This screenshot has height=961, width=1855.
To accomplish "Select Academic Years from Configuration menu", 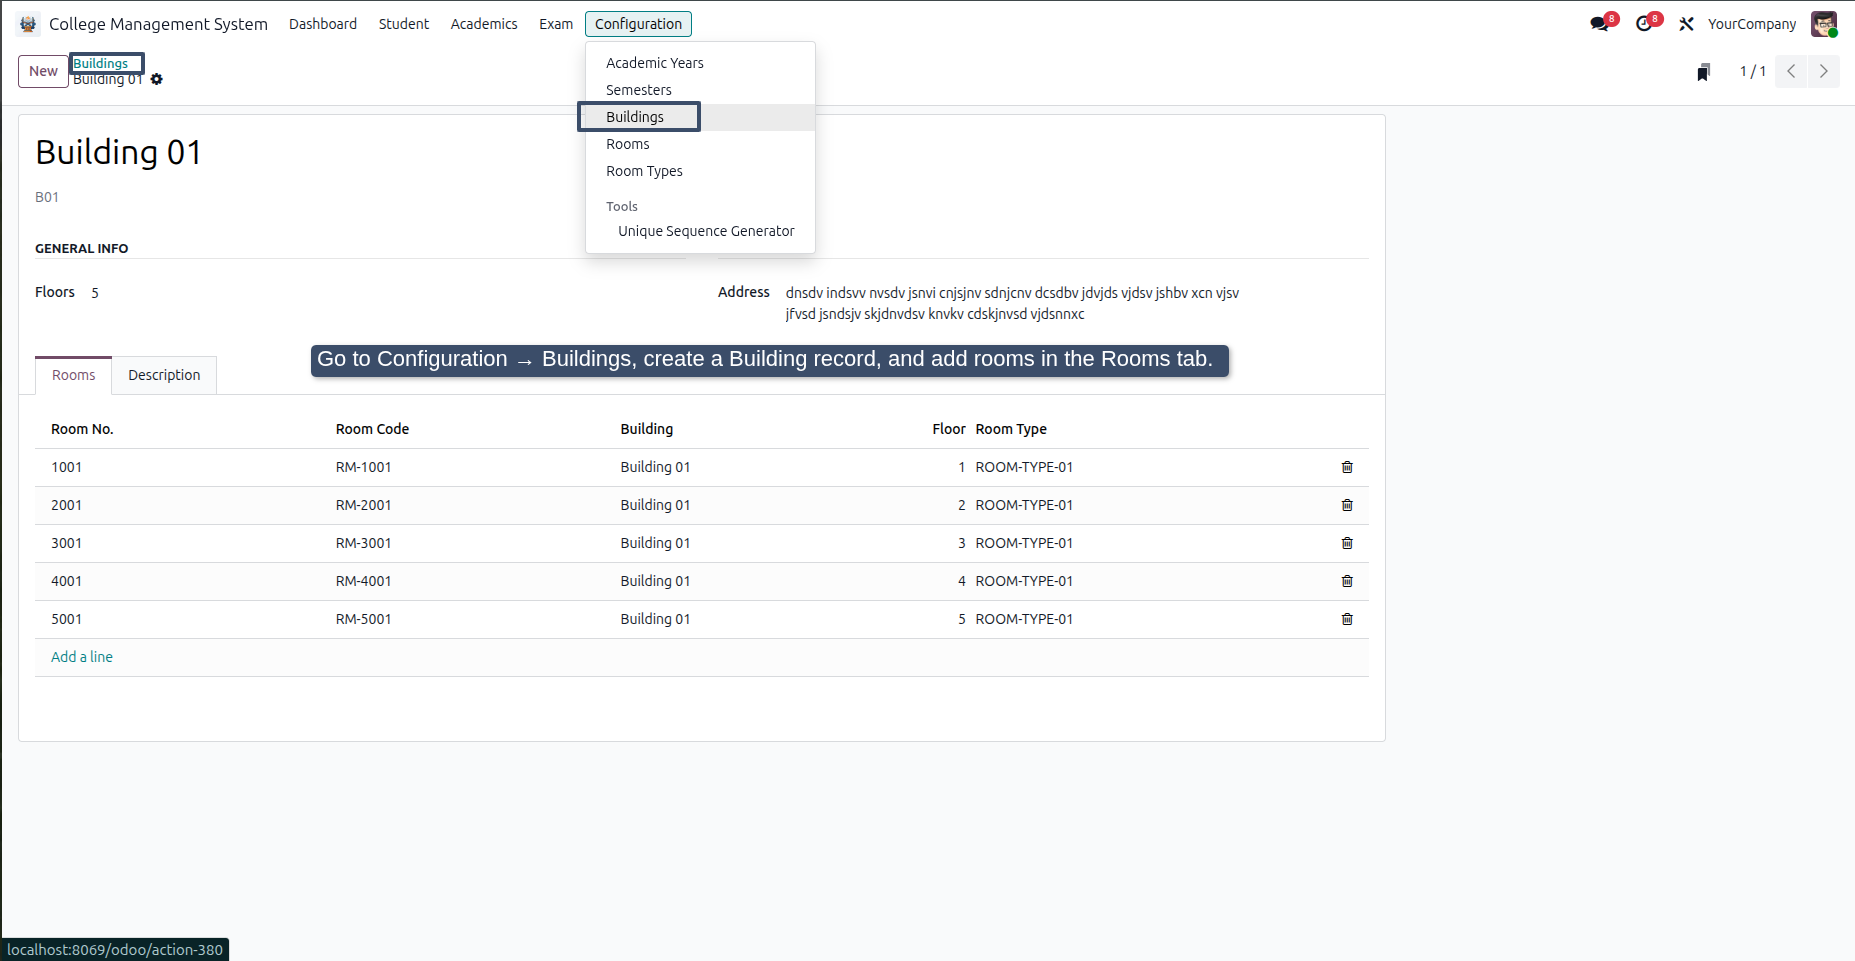I will pyautogui.click(x=700, y=63).
